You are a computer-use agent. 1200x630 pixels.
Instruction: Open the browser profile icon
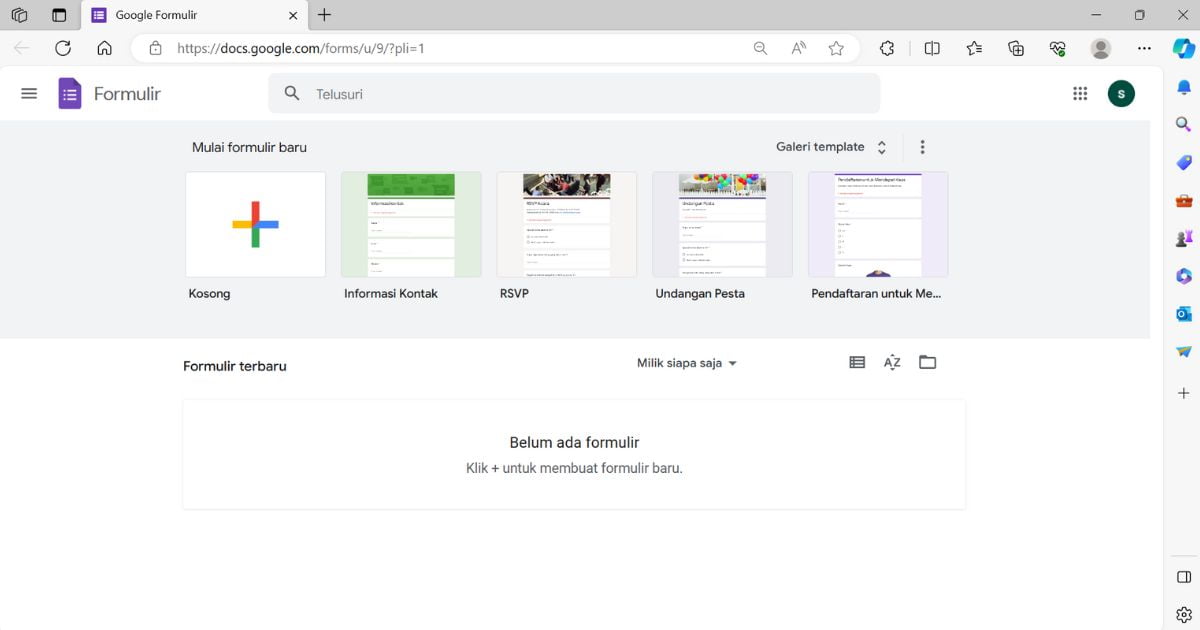1101,48
